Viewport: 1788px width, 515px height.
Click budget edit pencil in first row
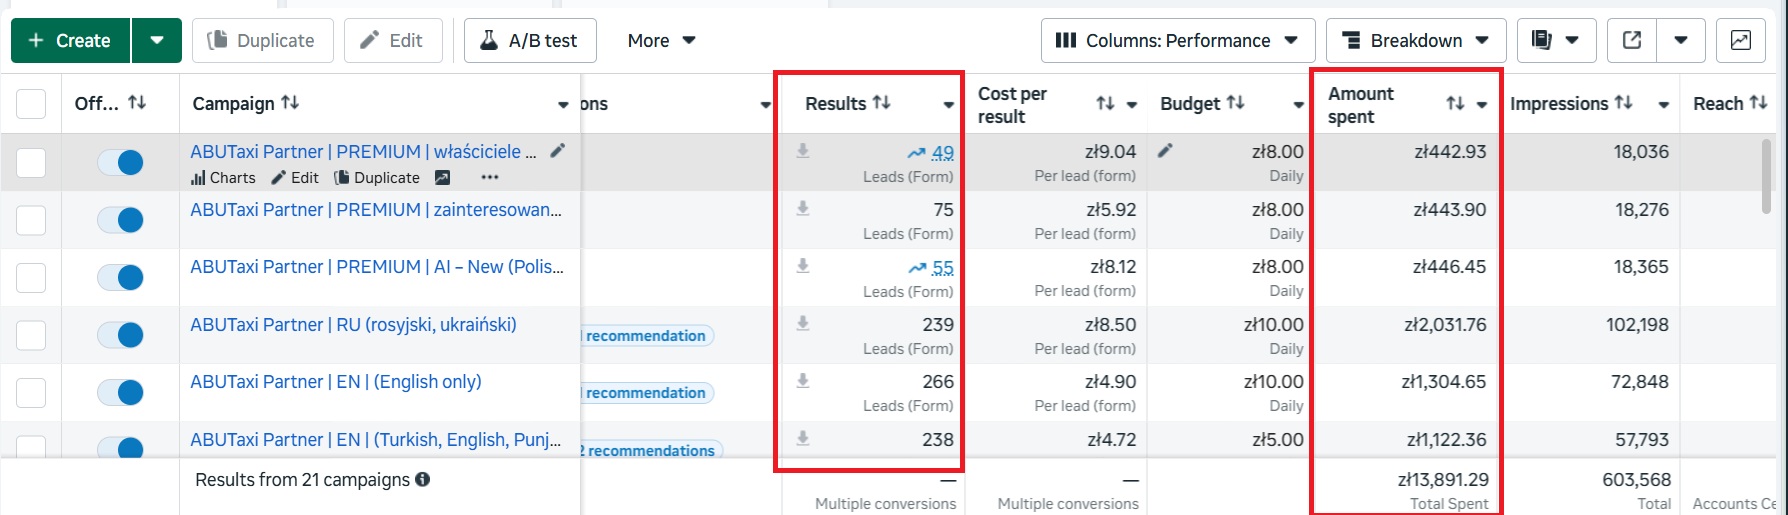[x=1165, y=151]
